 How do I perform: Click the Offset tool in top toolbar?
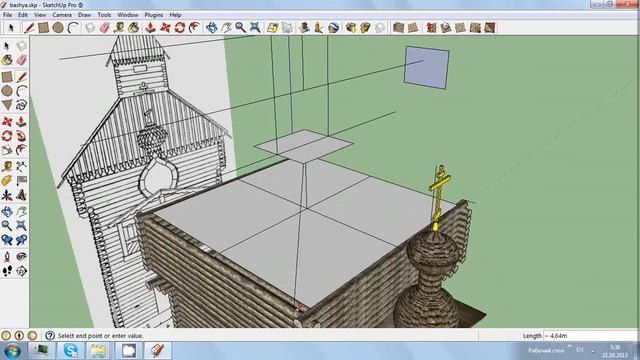click(x=194, y=28)
